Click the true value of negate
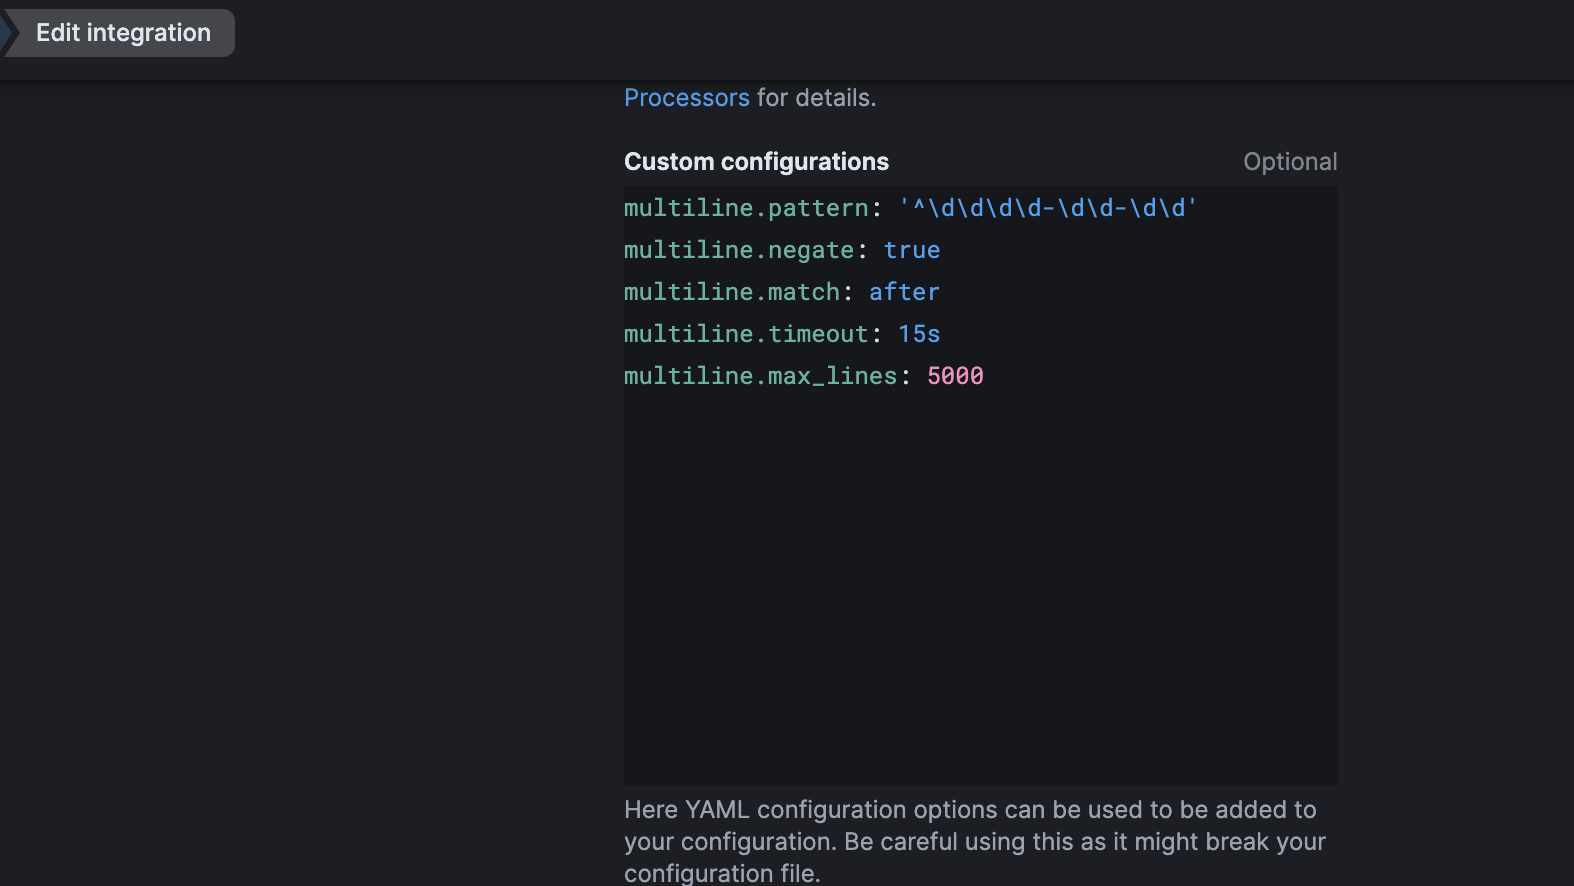This screenshot has height=886, width=1574. click(911, 250)
